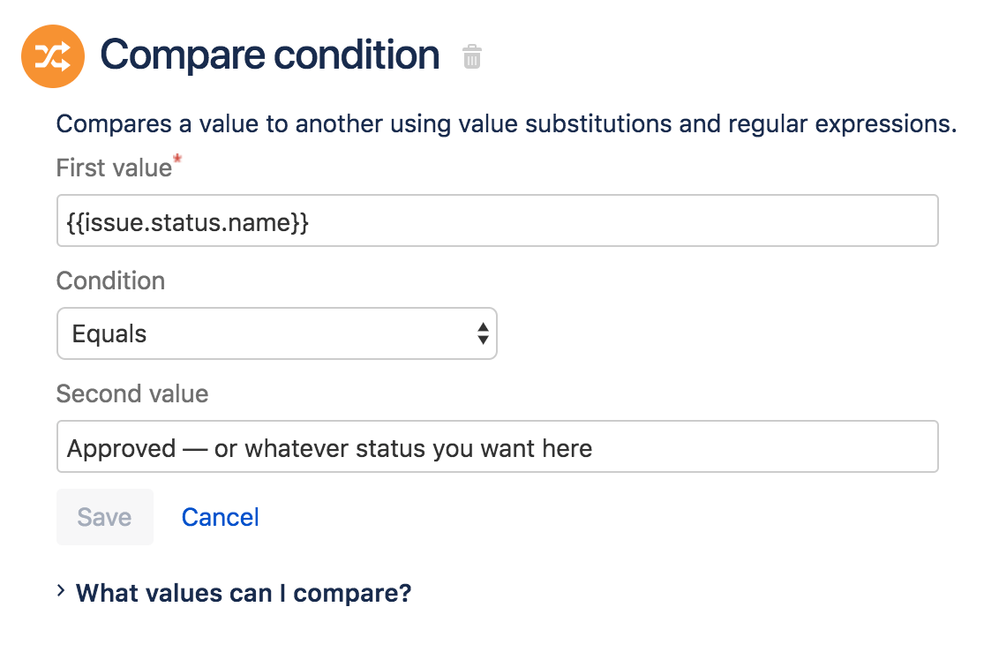
Task: Click the orange shuffle Compare condition icon
Action: click(x=53, y=56)
